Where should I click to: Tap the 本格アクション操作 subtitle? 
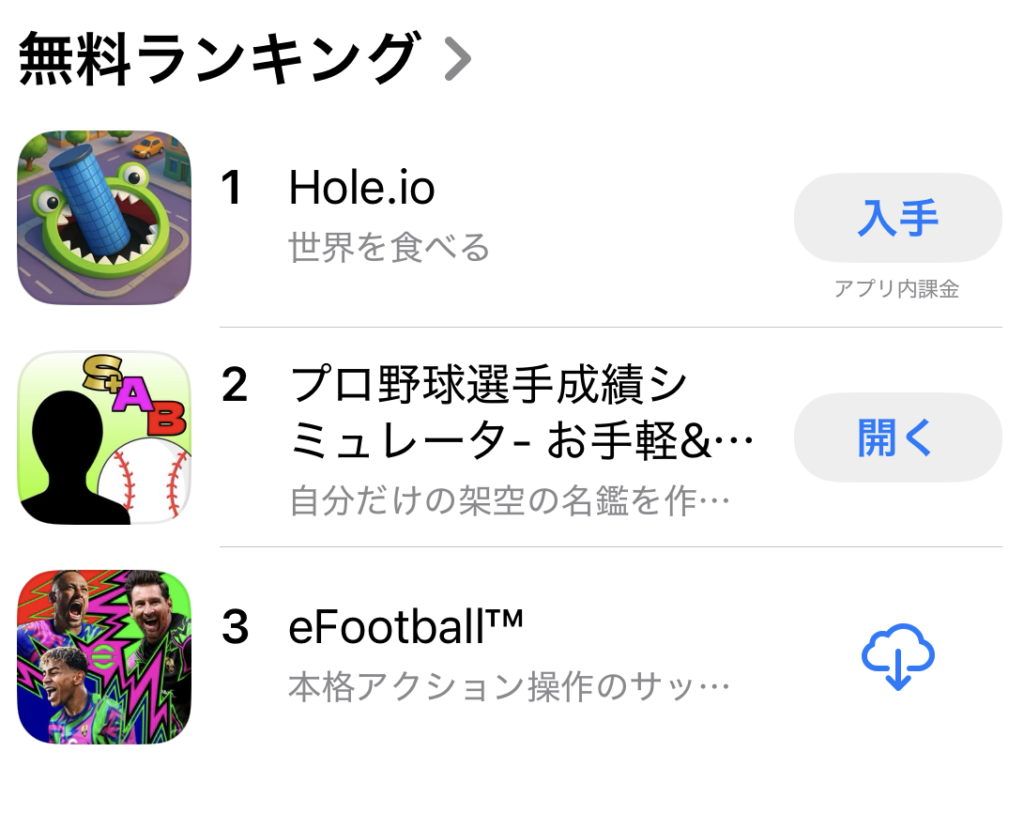click(x=508, y=687)
